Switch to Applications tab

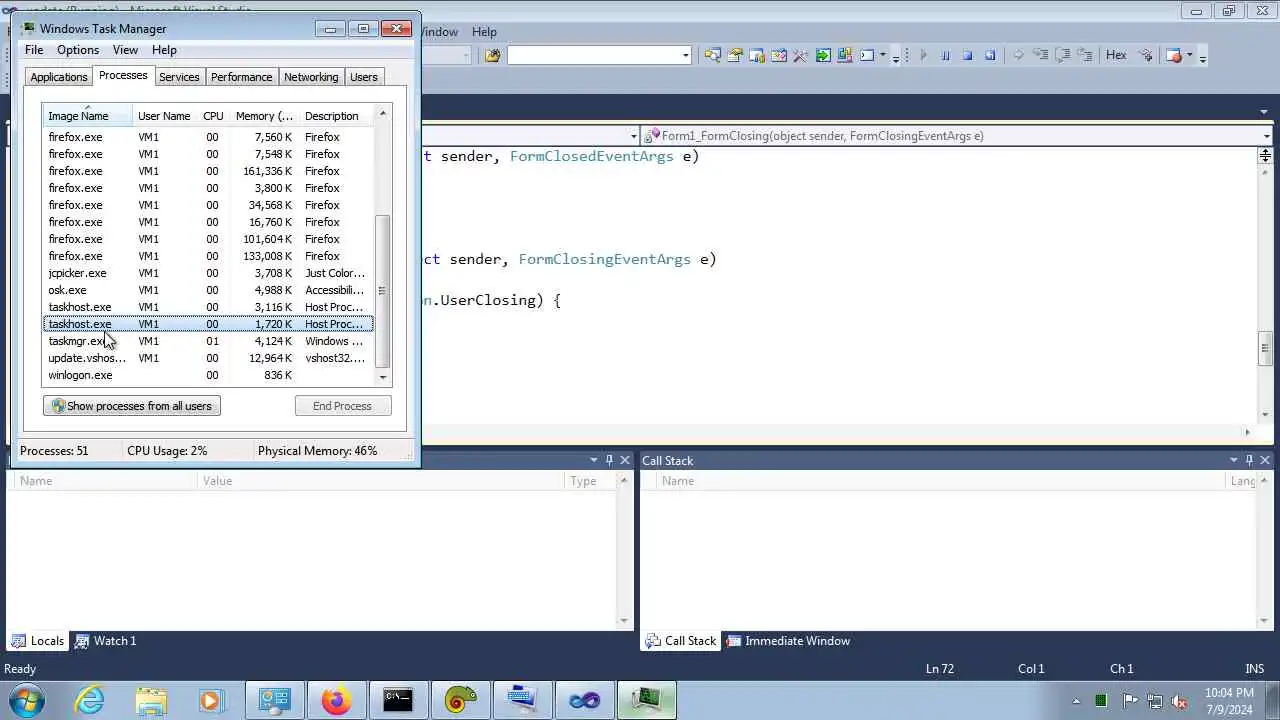[x=59, y=77]
